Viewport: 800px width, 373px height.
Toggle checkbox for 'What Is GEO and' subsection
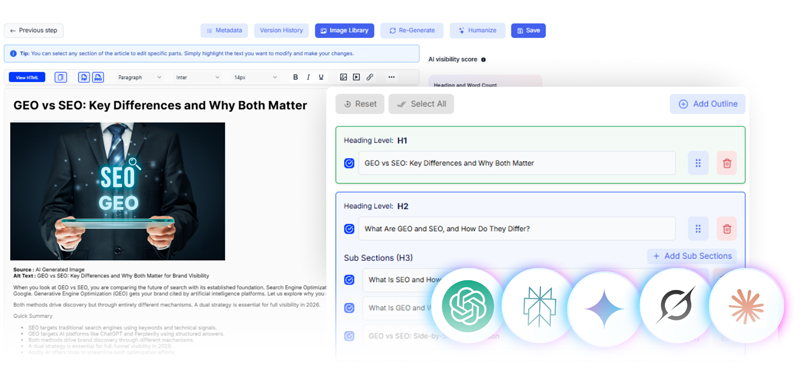click(x=349, y=308)
